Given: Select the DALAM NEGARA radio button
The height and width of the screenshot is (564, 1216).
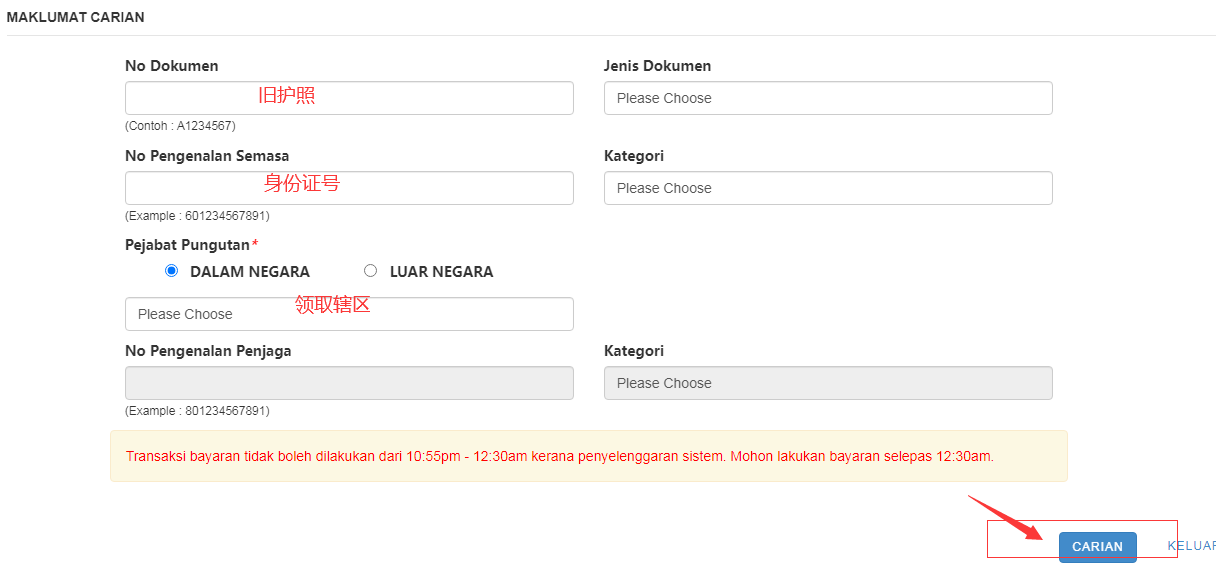Looking at the screenshot, I should [171, 271].
